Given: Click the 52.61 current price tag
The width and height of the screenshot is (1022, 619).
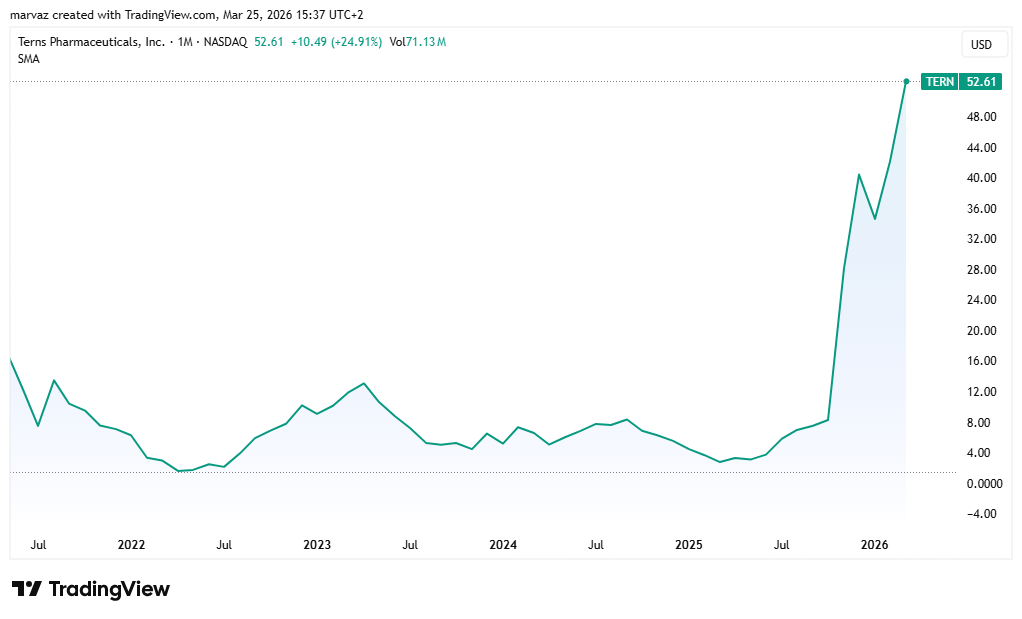Looking at the screenshot, I should coord(980,81).
